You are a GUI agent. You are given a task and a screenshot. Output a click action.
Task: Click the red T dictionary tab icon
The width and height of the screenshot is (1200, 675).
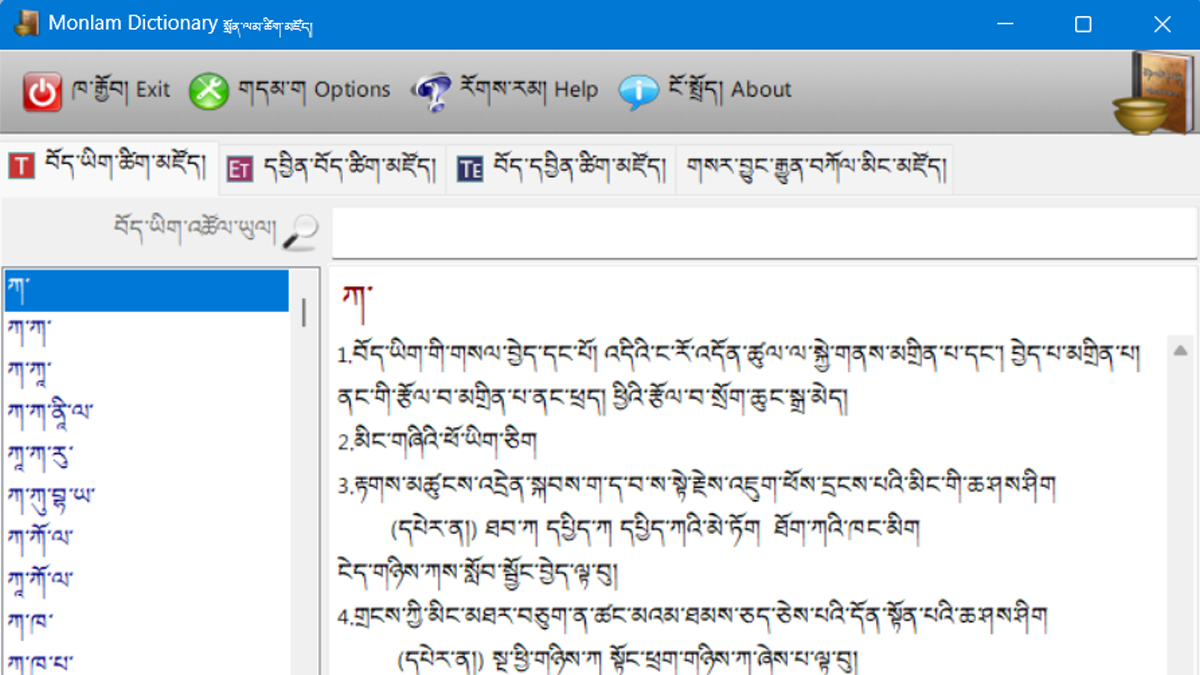coord(20,167)
